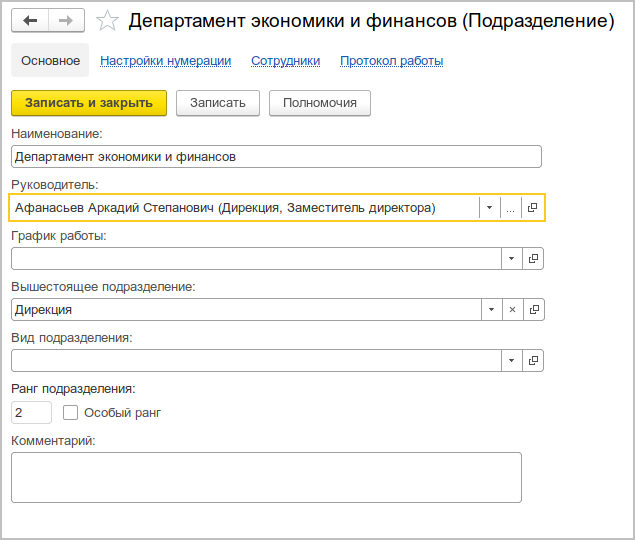
Task: Switch to the Настройки нумерации tab
Action: pyautogui.click(x=165, y=61)
